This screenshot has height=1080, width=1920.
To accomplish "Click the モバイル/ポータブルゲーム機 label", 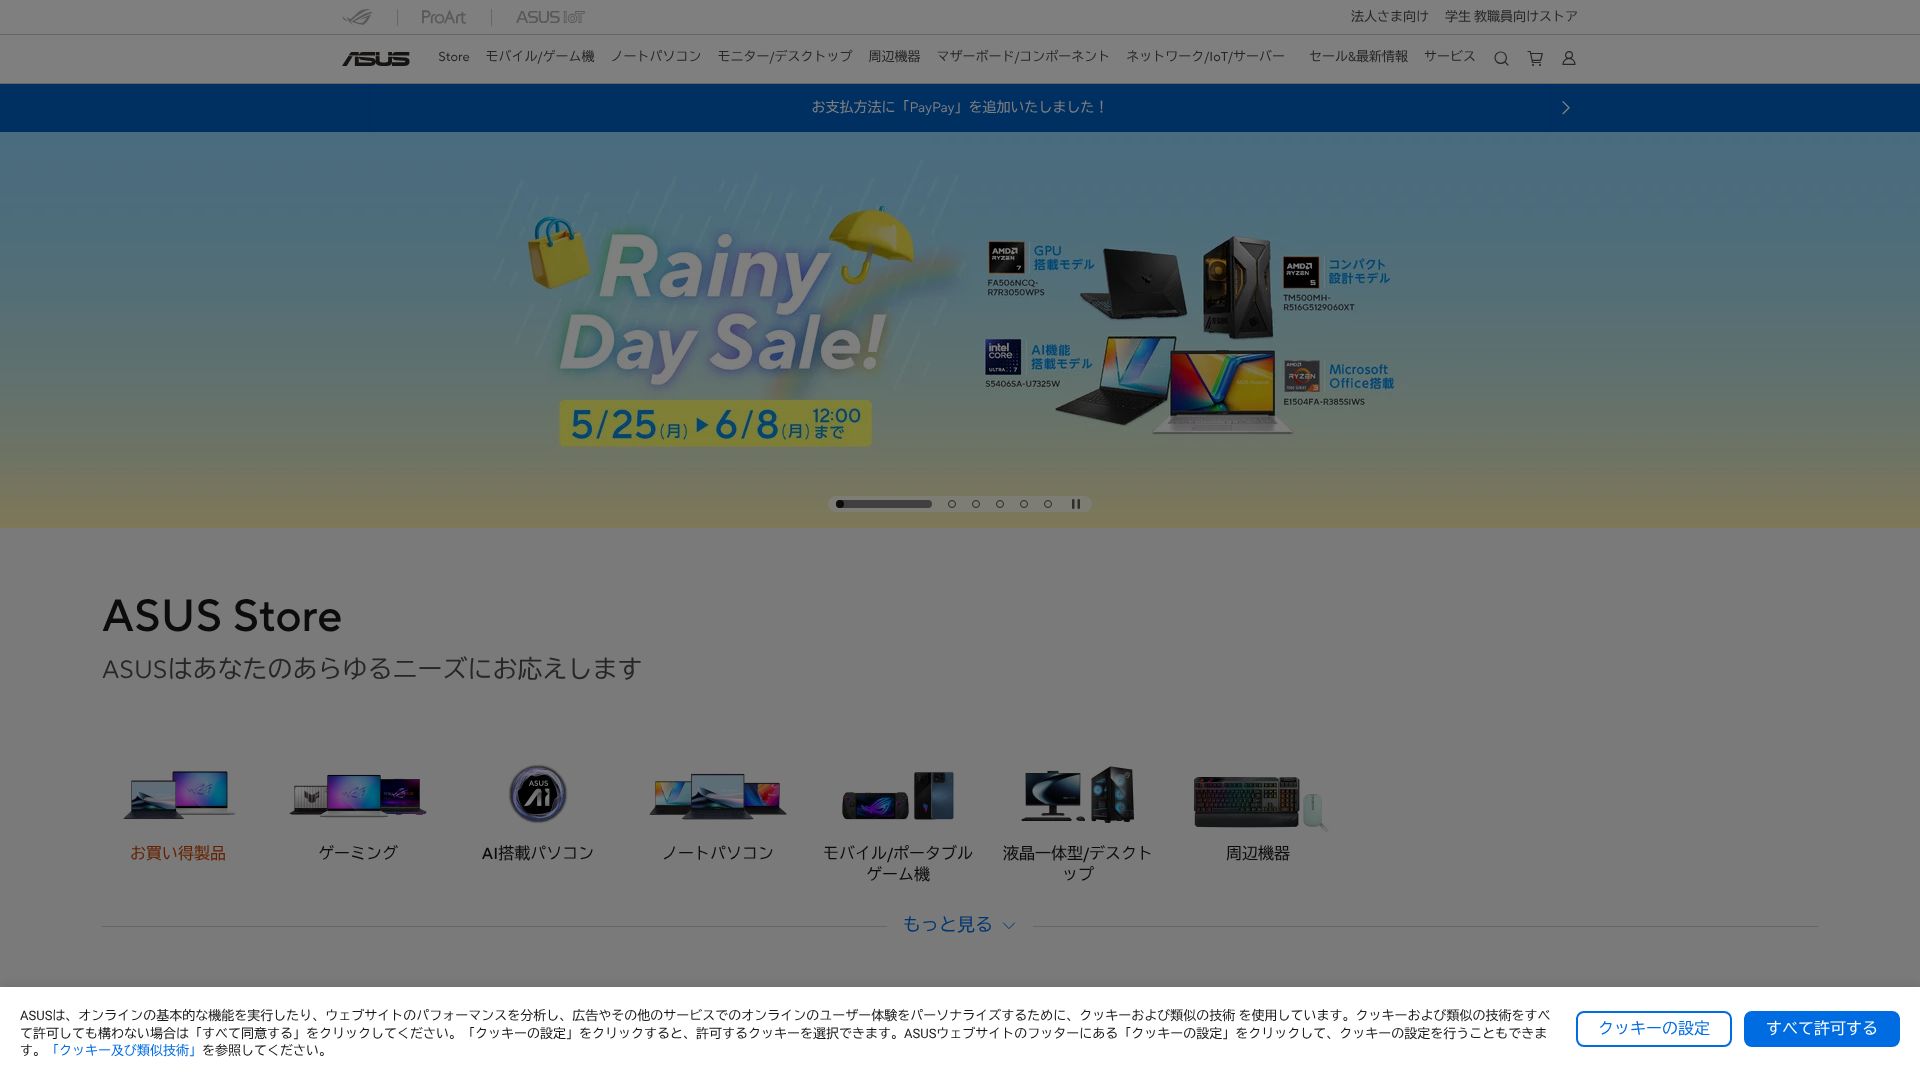I will pos(898,863).
